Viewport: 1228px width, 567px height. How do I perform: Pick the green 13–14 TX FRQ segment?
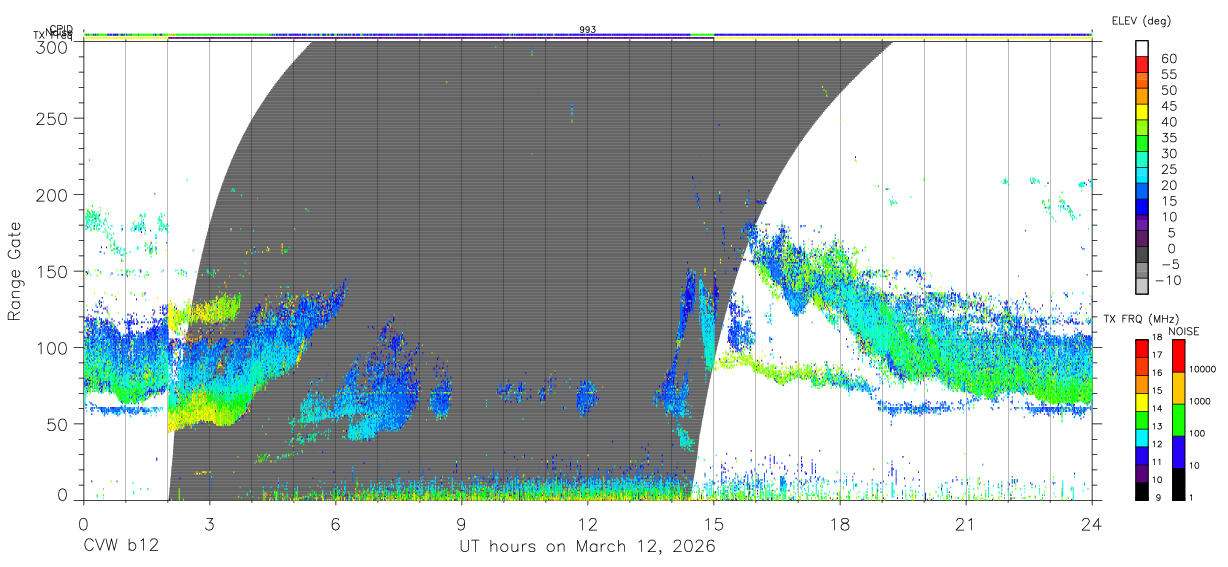point(1142,419)
